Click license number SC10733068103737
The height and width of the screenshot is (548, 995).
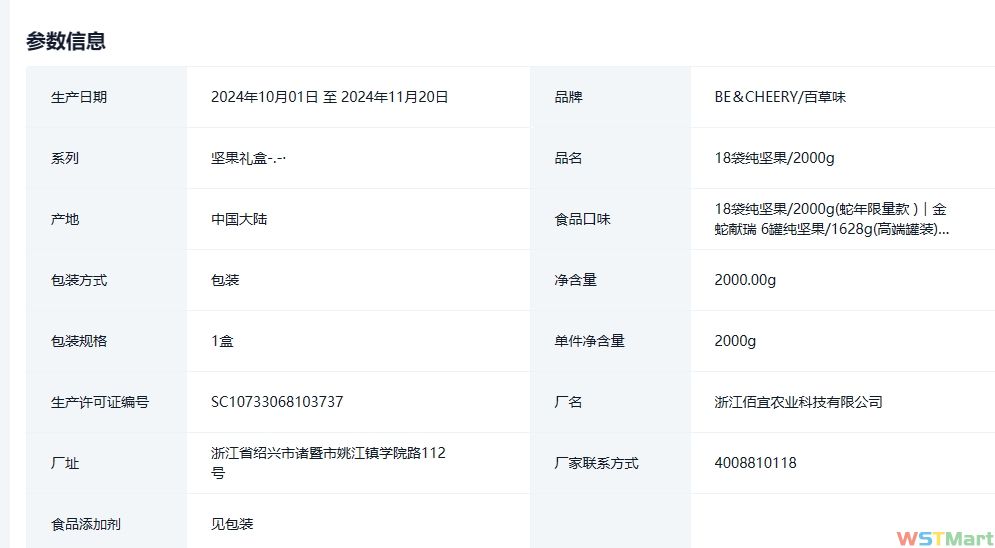click(277, 402)
